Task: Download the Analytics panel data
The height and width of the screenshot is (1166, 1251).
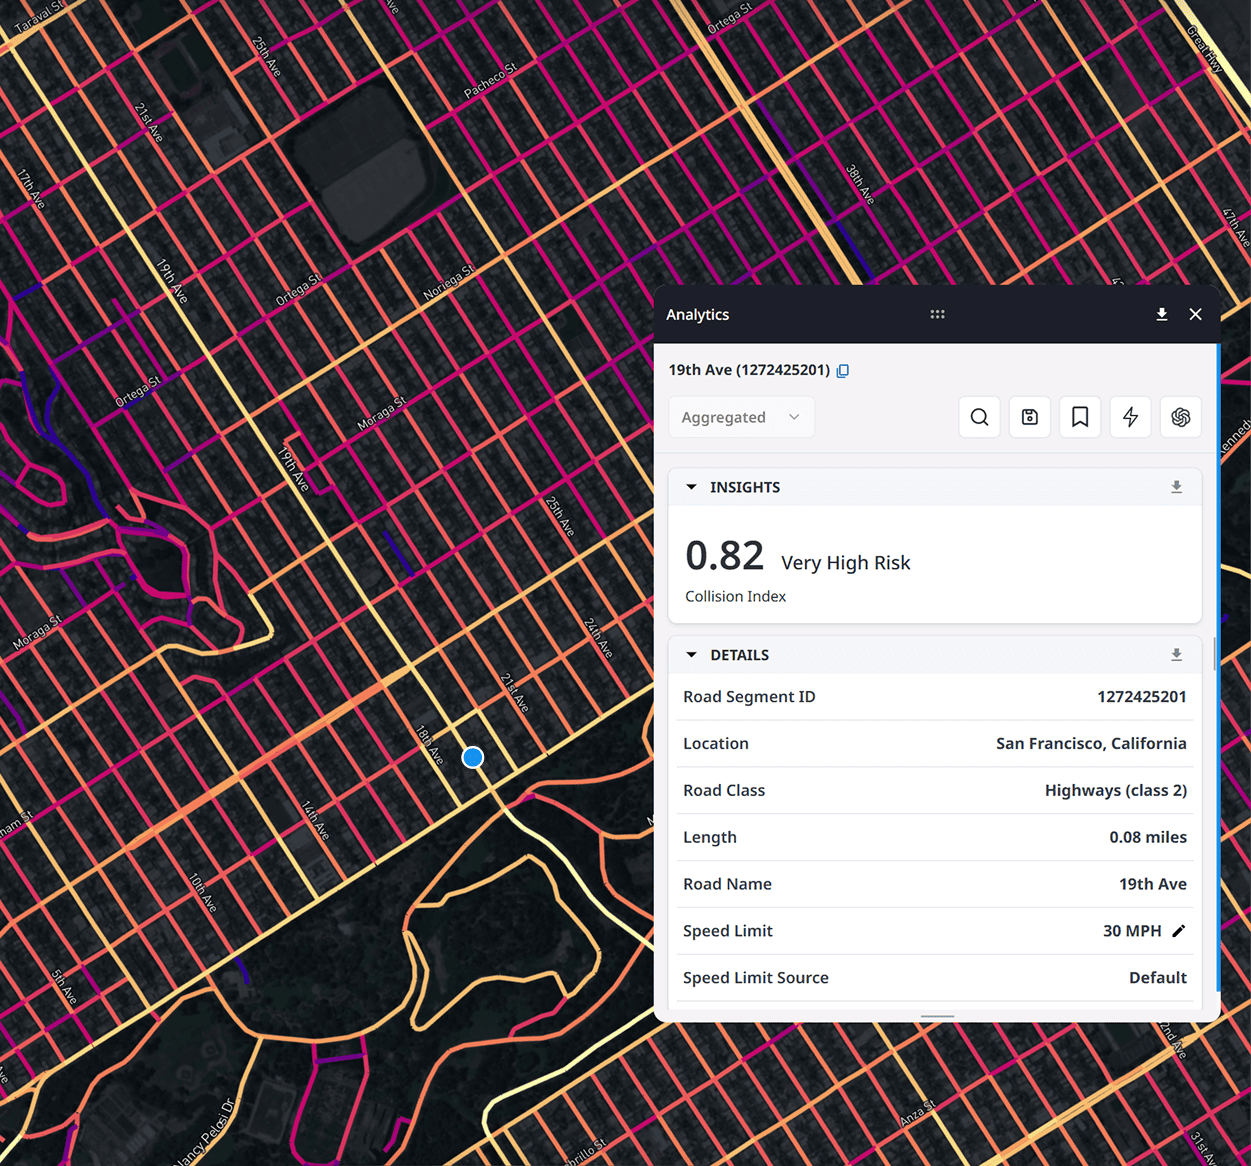Action: tap(1162, 314)
